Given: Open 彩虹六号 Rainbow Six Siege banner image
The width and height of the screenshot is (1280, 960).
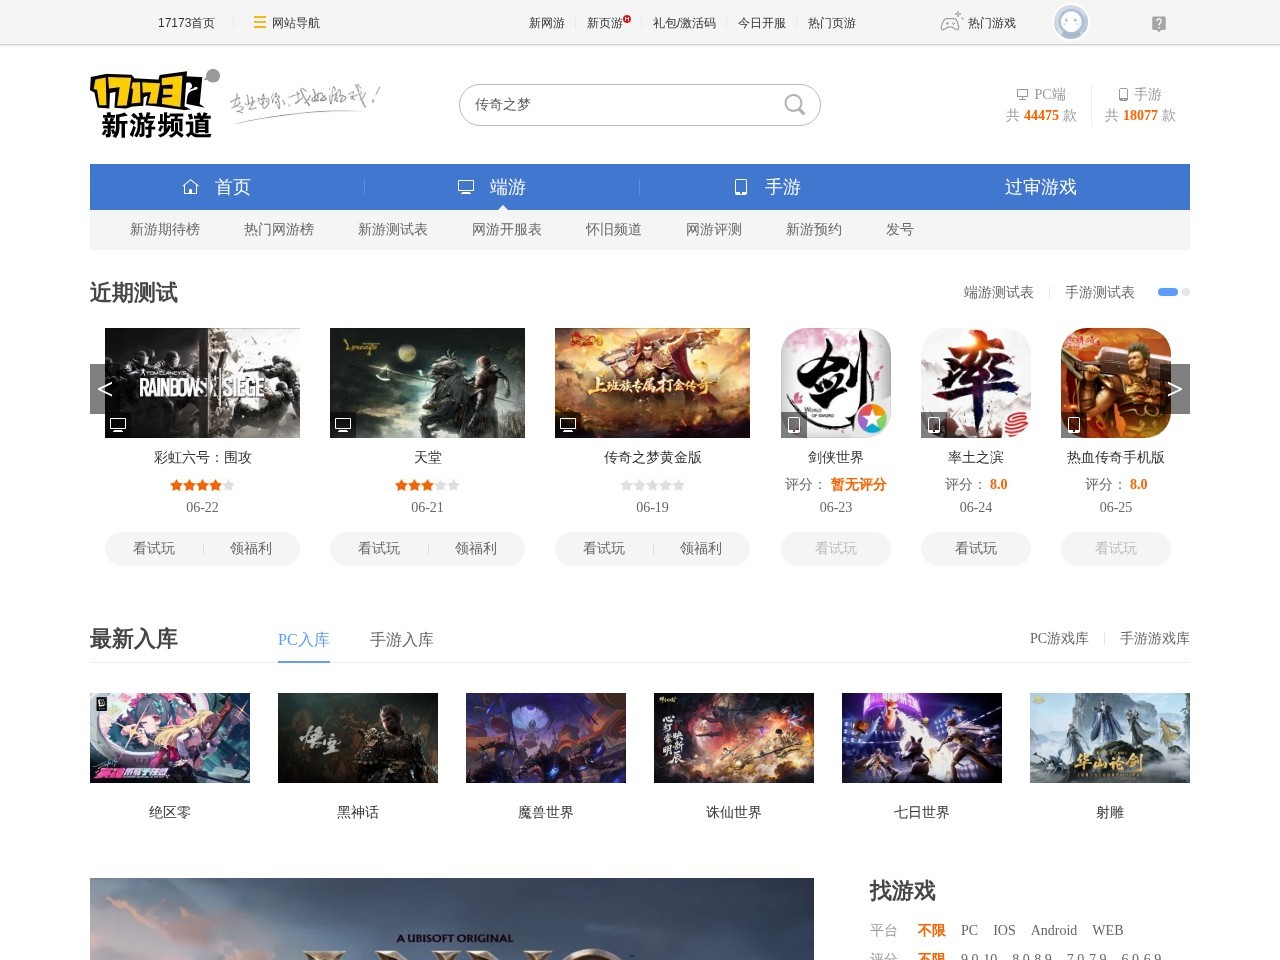Looking at the screenshot, I should pos(202,383).
